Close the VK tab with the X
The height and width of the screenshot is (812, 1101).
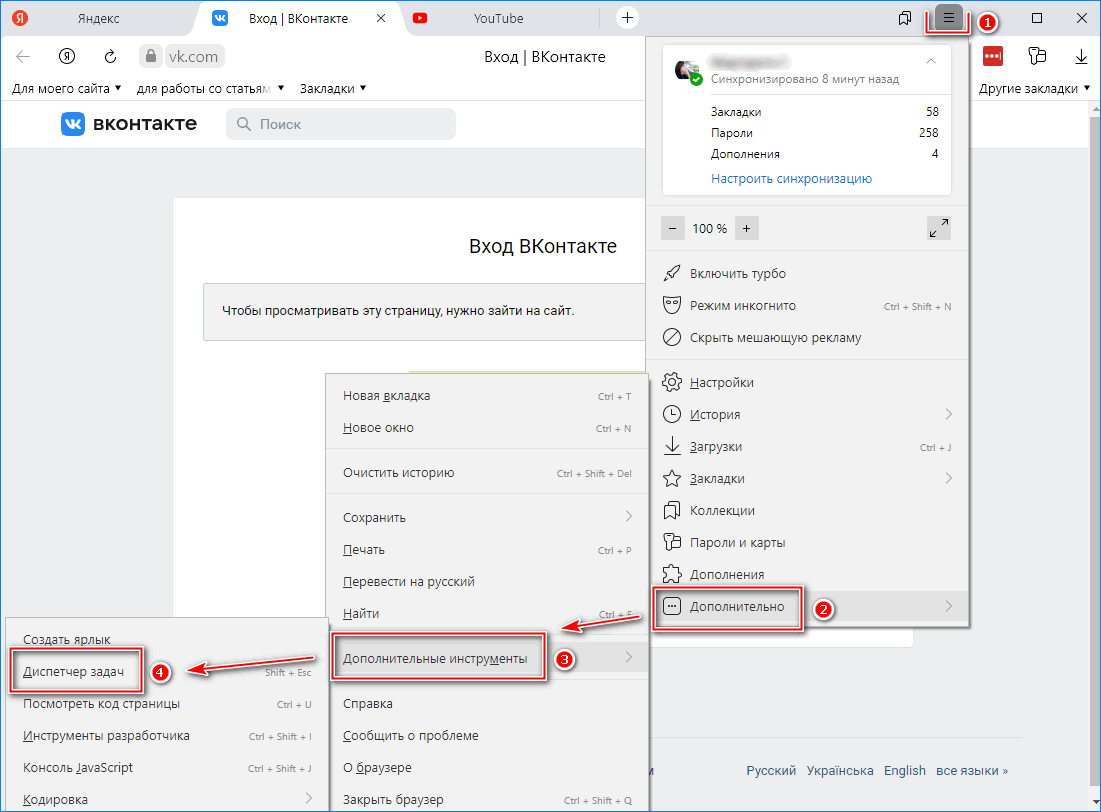coord(381,18)
